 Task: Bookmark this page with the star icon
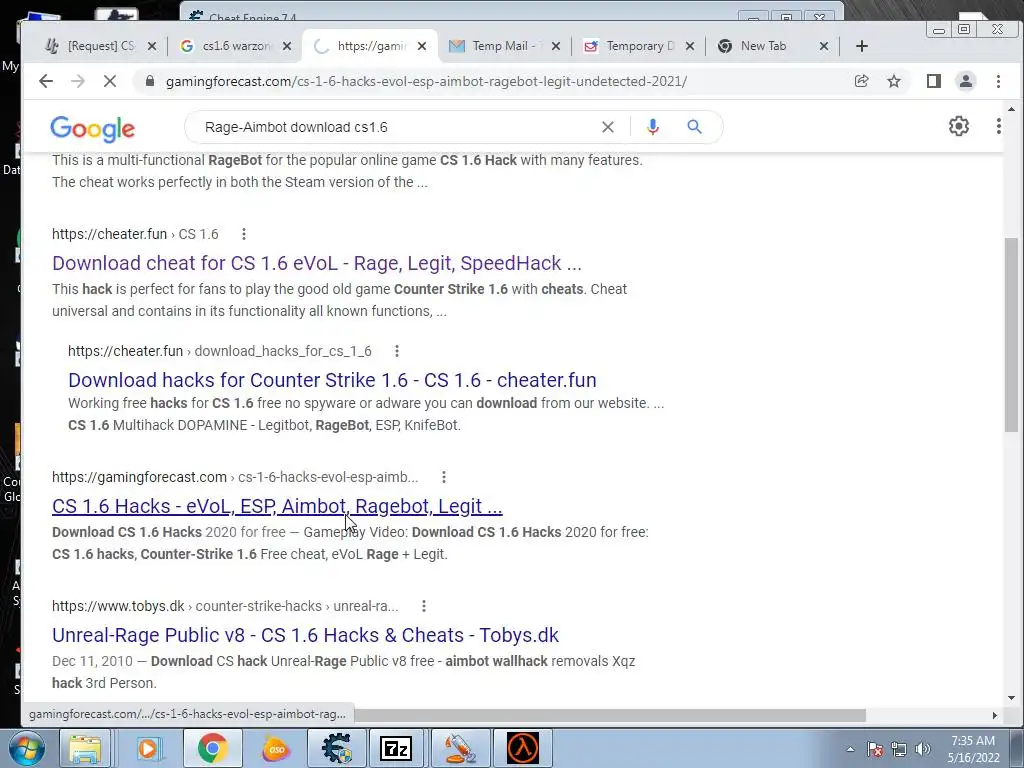click(894, 81)
